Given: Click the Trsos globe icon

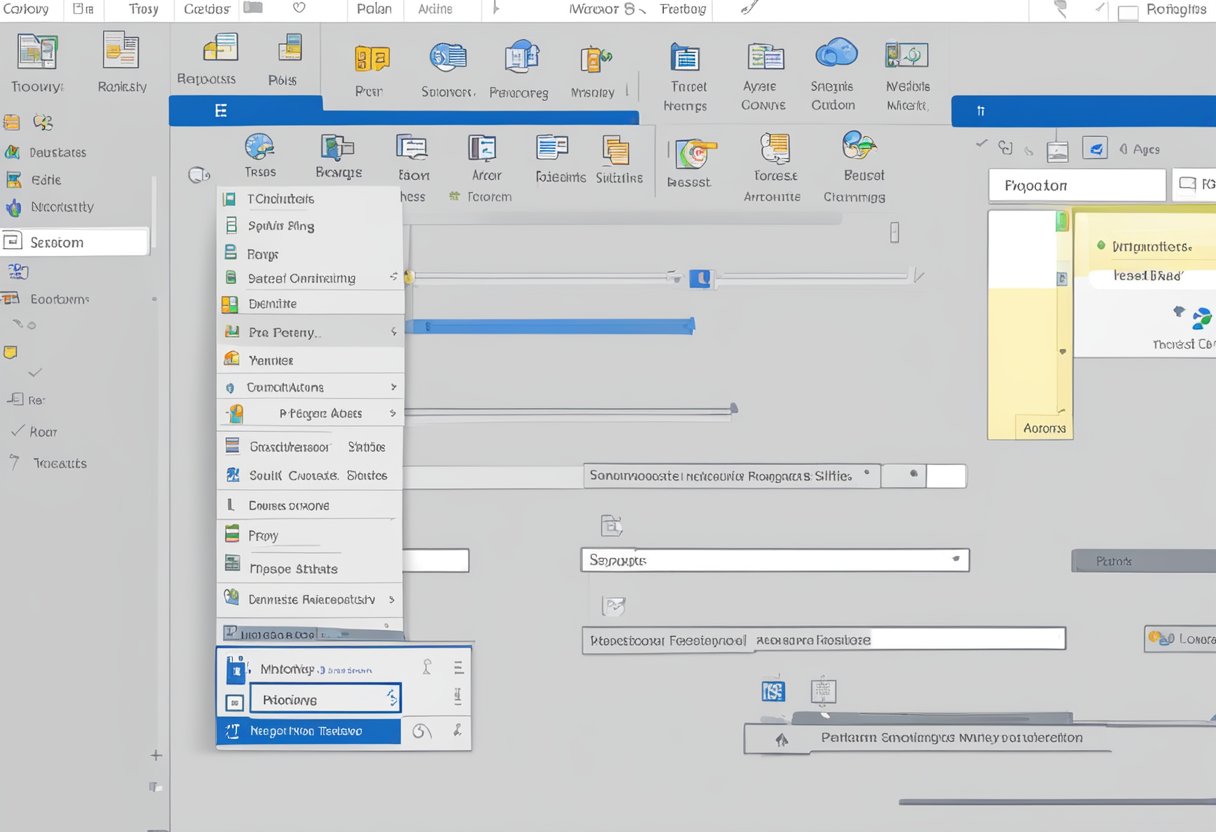Looking at the screenshot, I should pos(259,147).
